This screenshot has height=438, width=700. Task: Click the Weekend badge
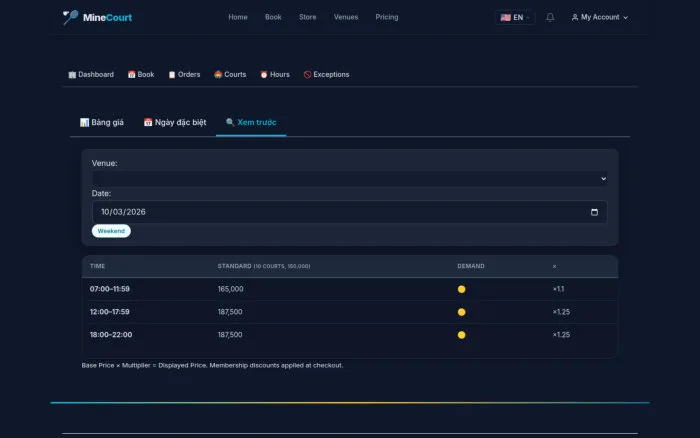pos(111,231)
